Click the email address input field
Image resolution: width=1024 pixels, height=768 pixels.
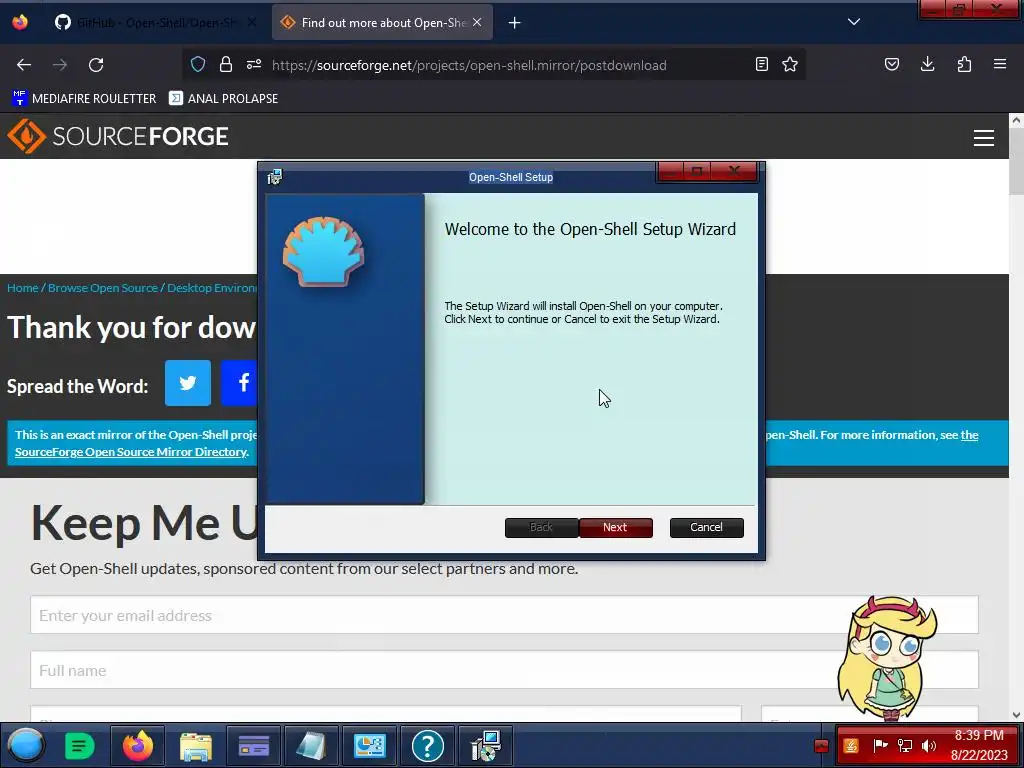(x=504, y=615)
